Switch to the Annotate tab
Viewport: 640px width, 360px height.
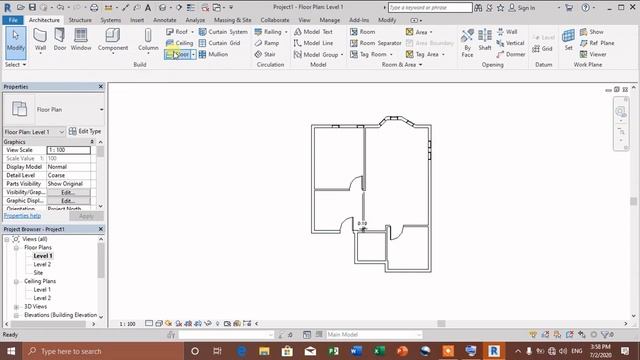[164, 20]
